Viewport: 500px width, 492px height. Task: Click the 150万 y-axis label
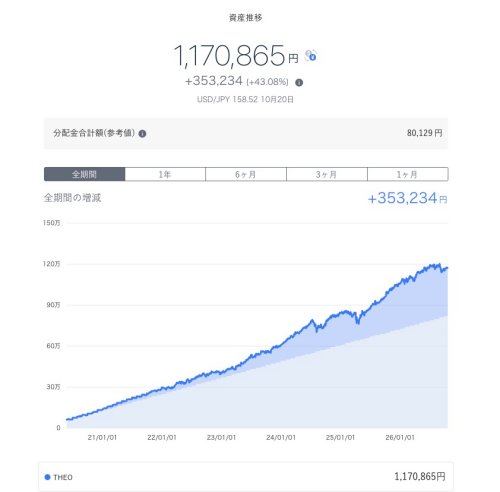[x=51, y=223]
